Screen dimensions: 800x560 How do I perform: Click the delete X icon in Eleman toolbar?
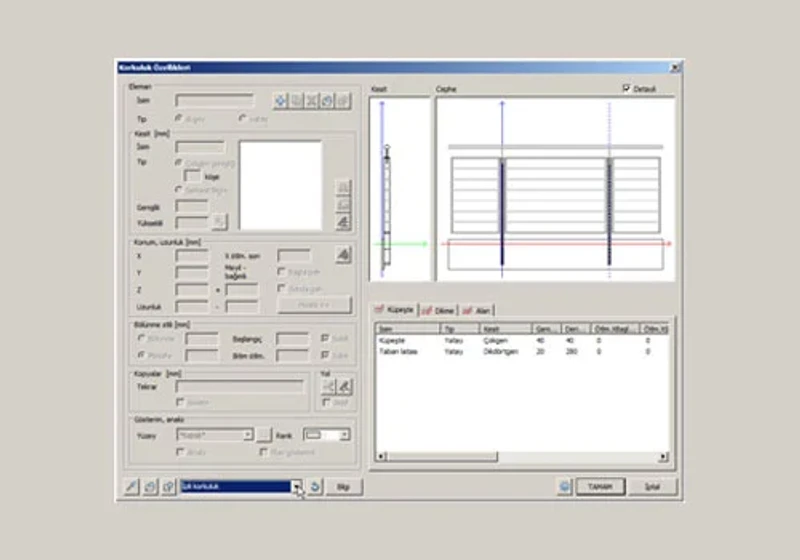click(312, 100)
